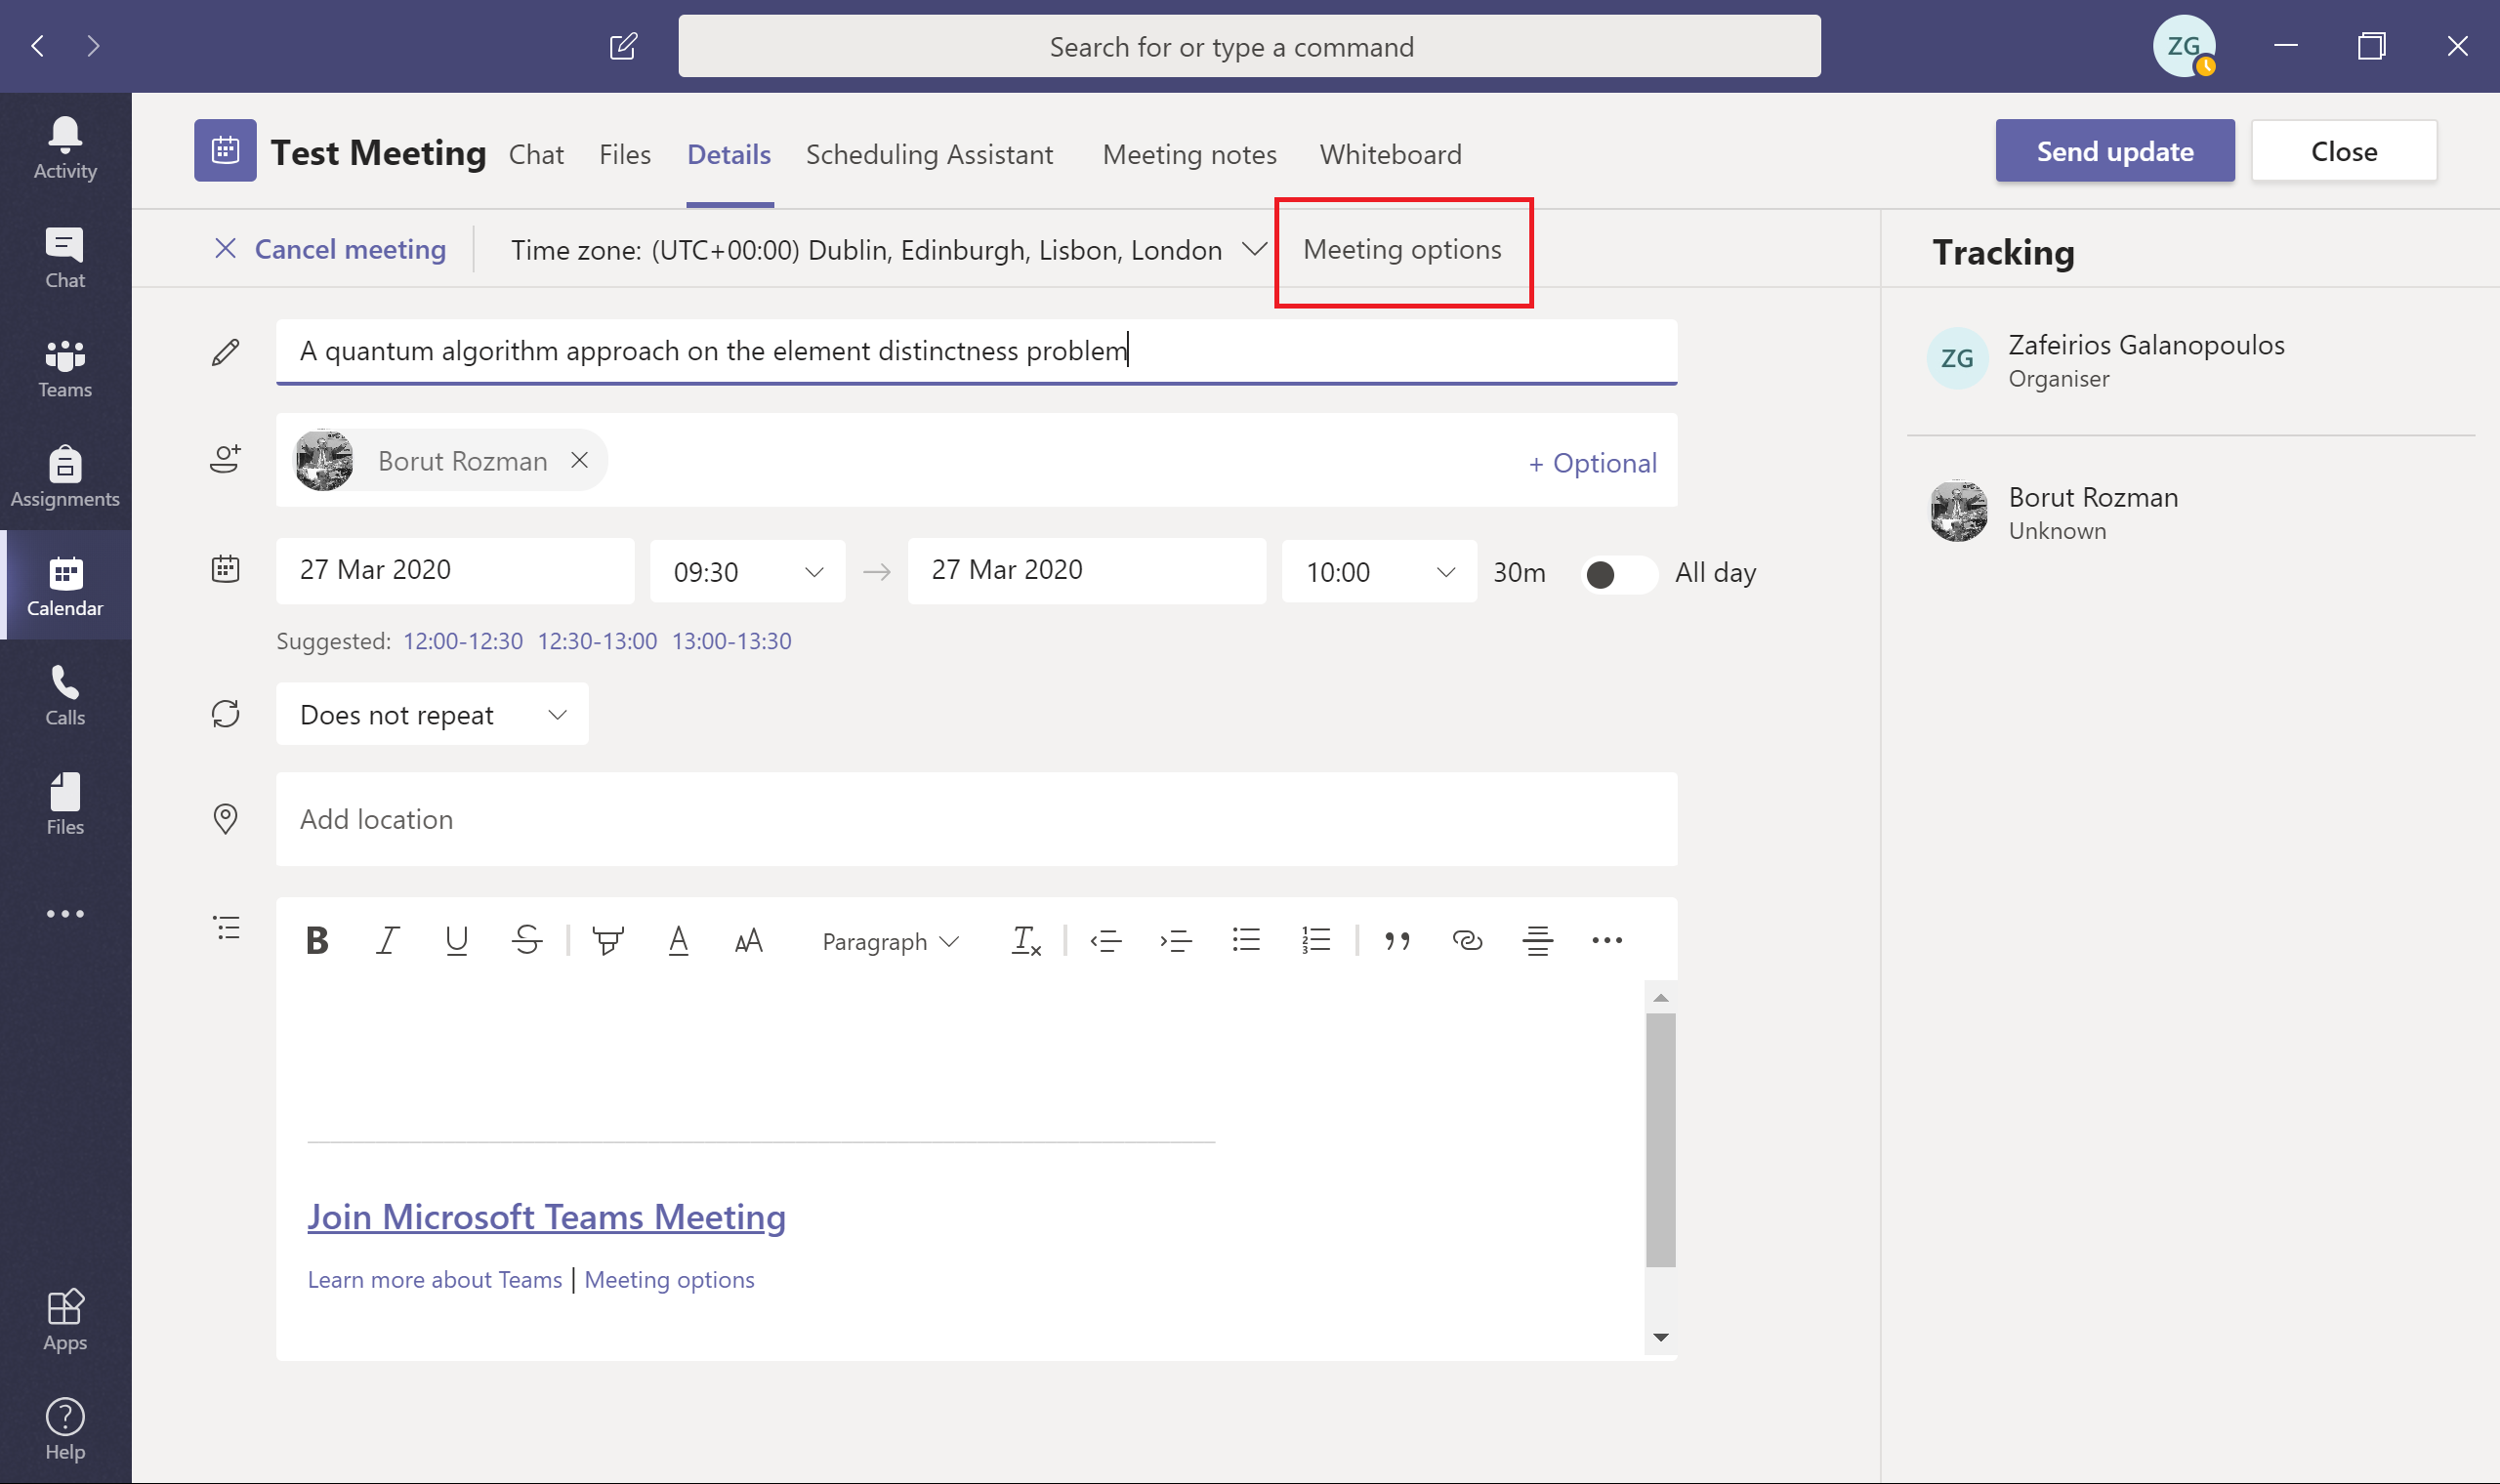This screenshot has width=2500, height=1484.
Task: Open Learn more about Teams link
Action: [x=435, y=1280]
